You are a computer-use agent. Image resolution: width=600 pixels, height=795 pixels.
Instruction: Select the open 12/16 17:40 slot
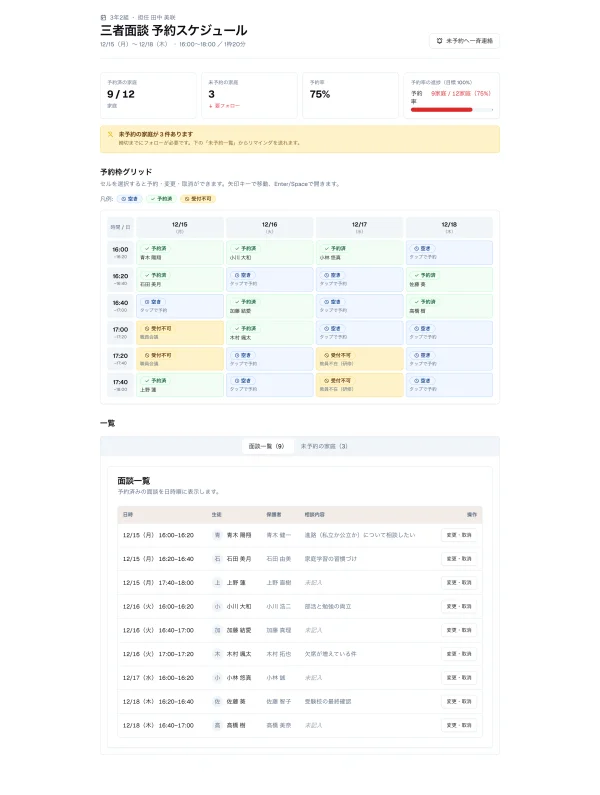[270, 385]
